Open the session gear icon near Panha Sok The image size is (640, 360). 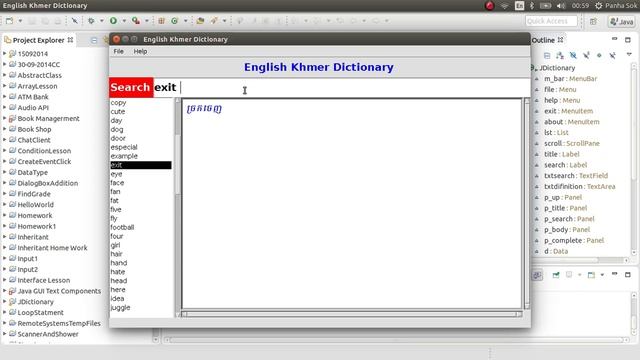click(598, 6)
